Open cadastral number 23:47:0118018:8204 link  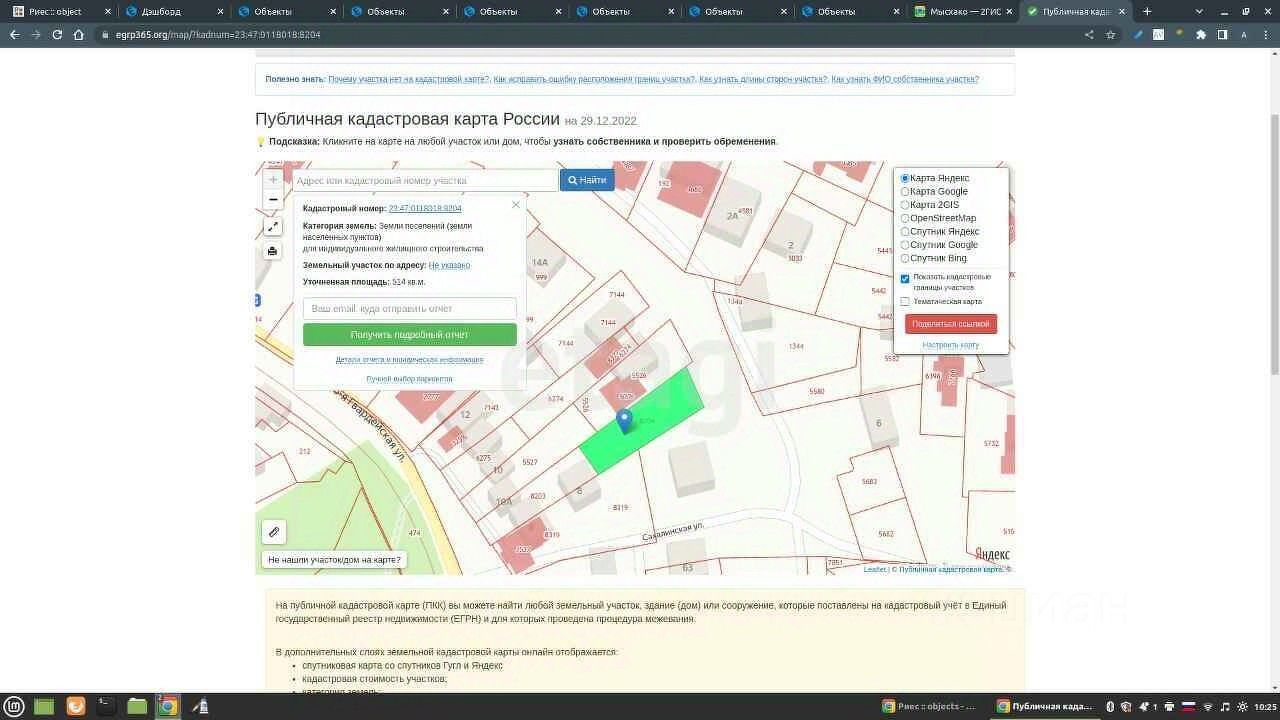pos(425,208)
